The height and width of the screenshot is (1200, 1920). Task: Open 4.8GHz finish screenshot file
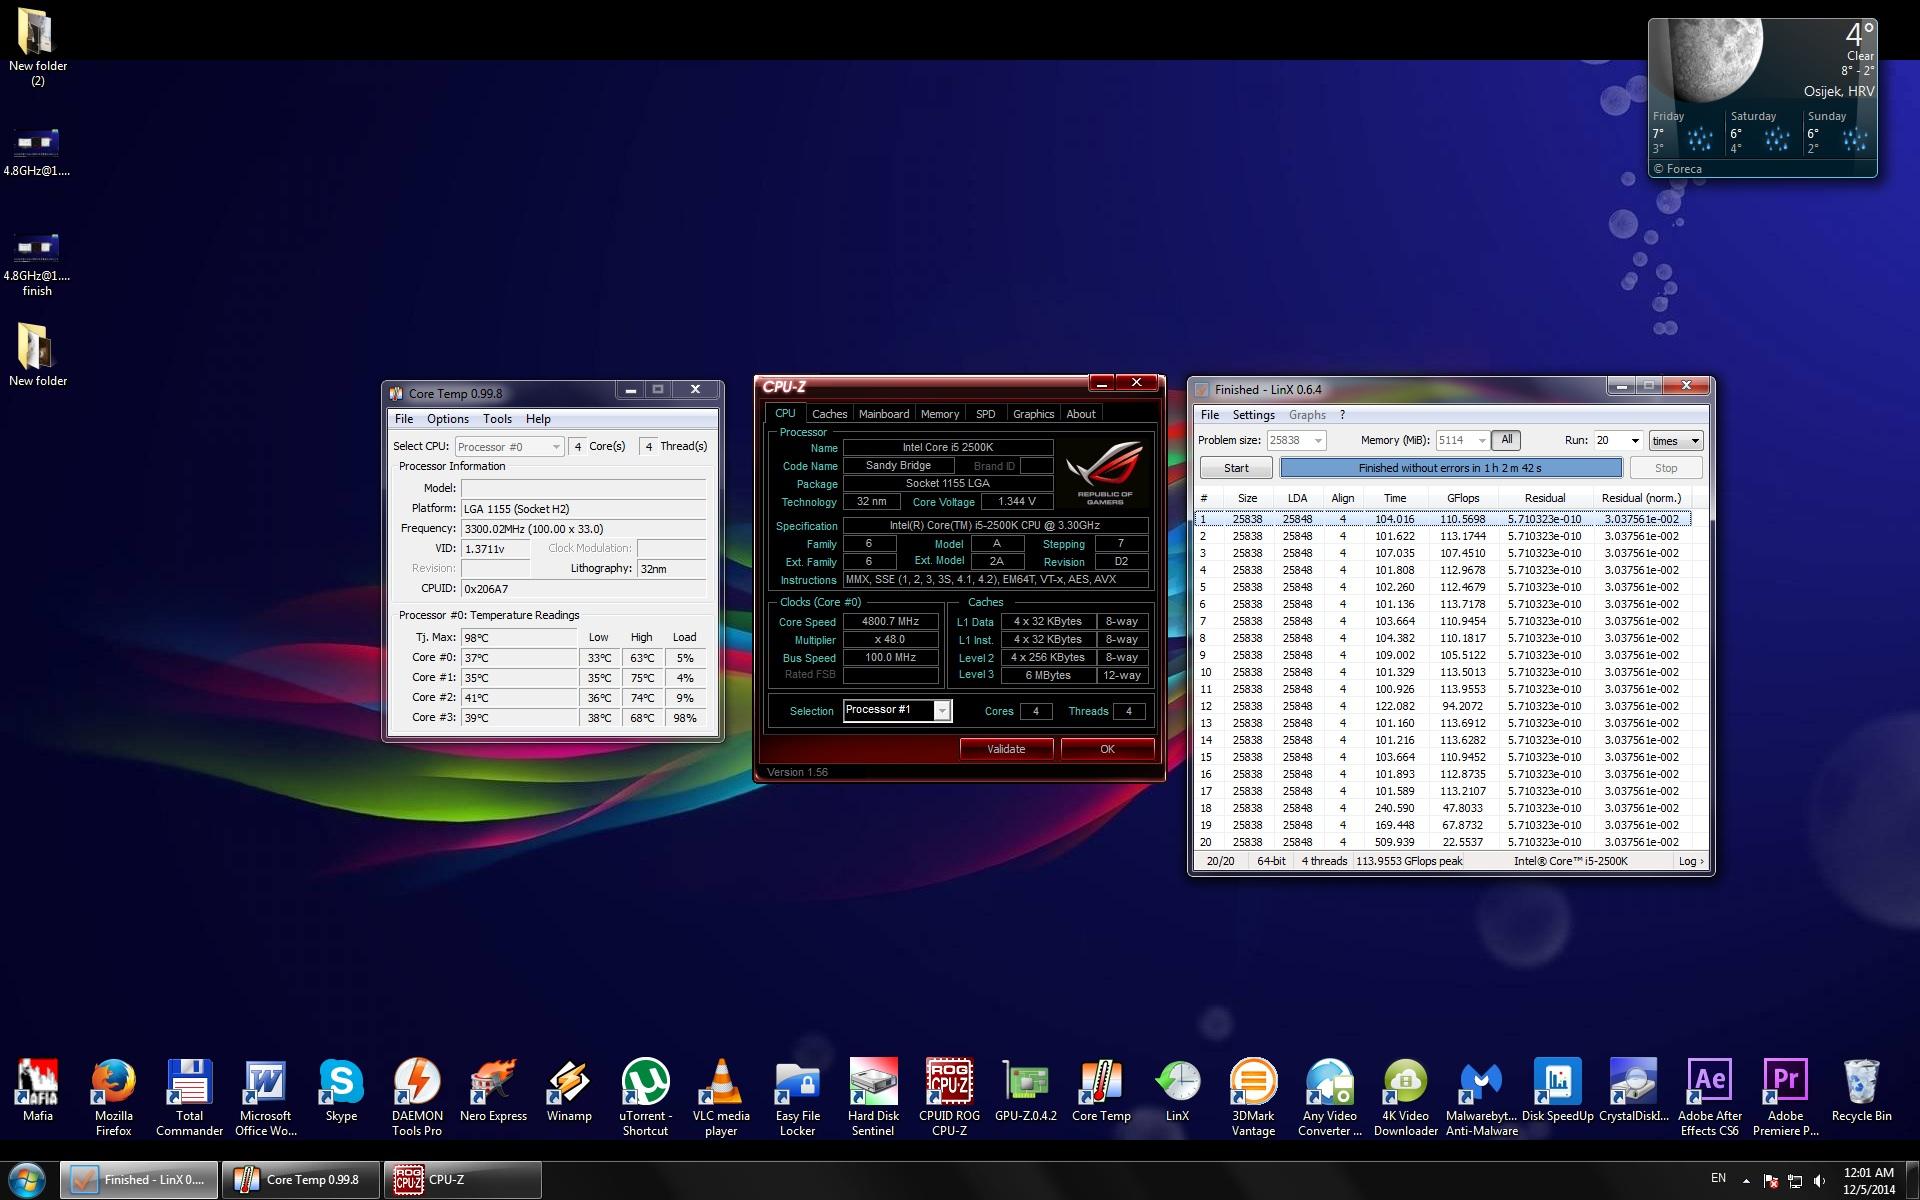coord(37,265)
